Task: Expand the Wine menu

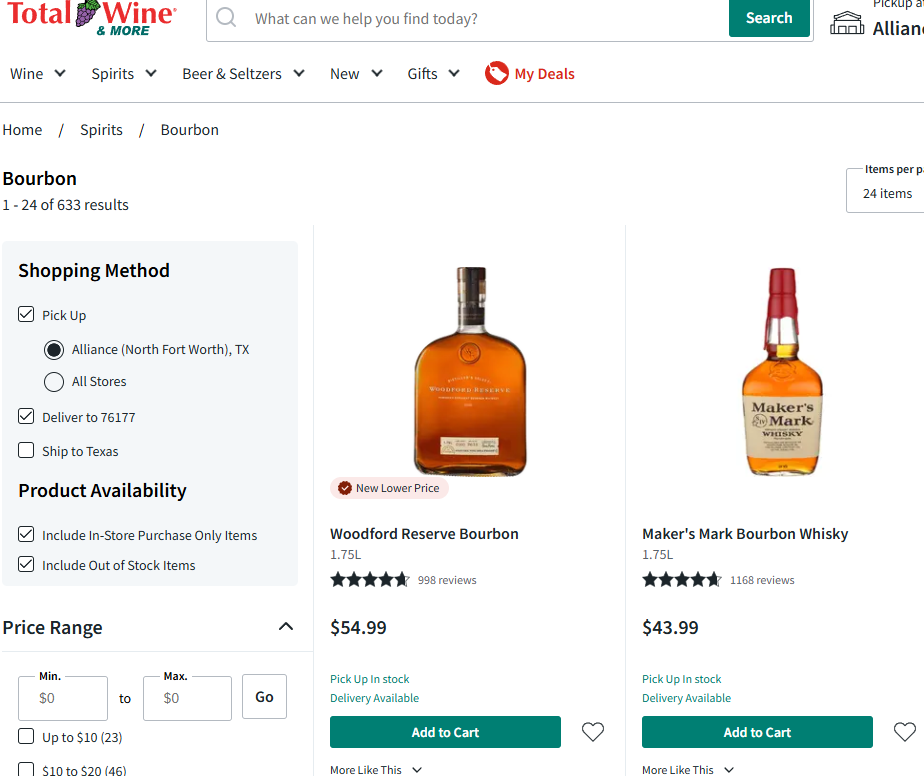Action: (38, 74)
